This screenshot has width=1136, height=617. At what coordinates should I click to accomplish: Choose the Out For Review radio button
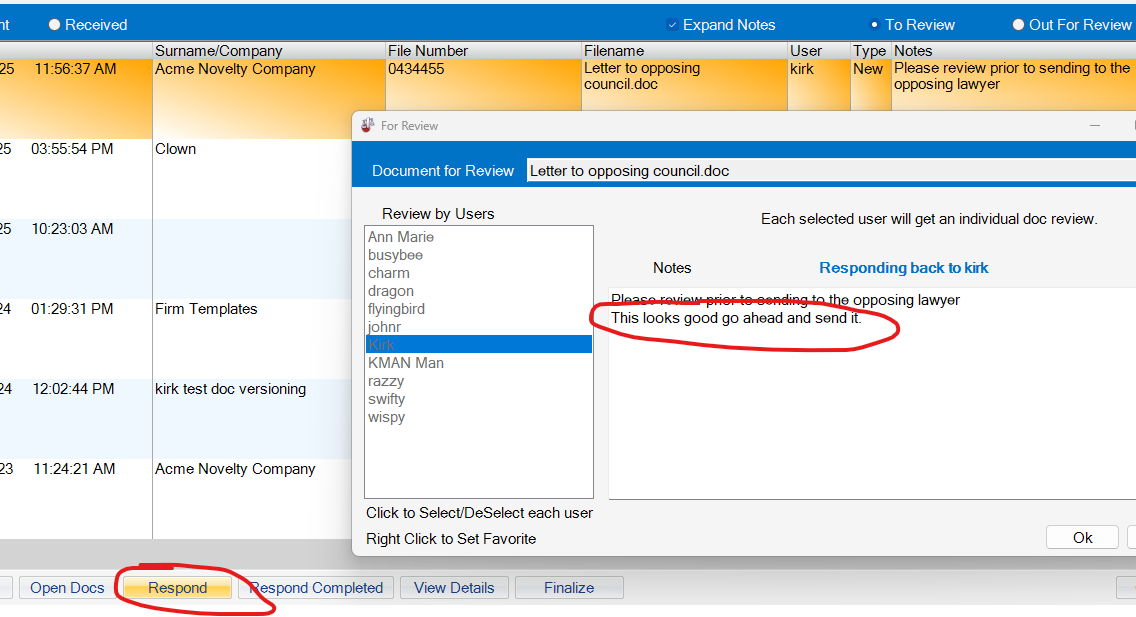1018,25
